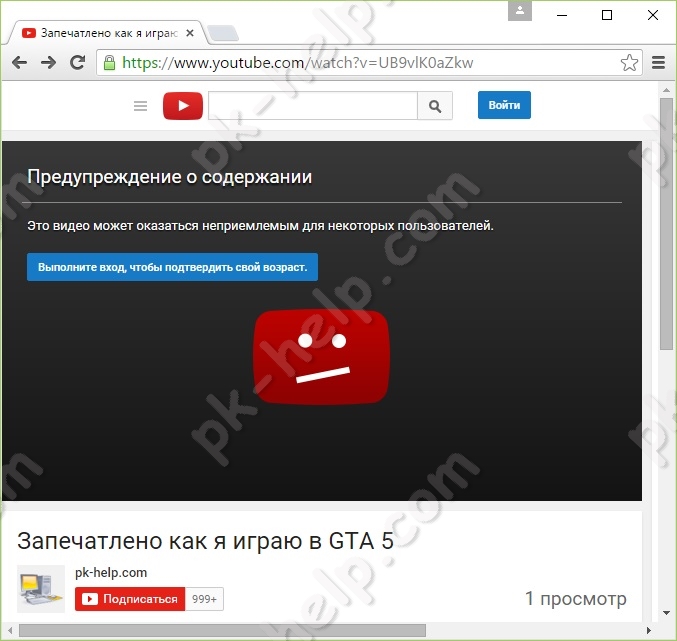Image resolution: width=677 pixels, height=641 pixels.
Task: Select the tab titled Запечатлено как я играю
Action: (x=106, y=33)
